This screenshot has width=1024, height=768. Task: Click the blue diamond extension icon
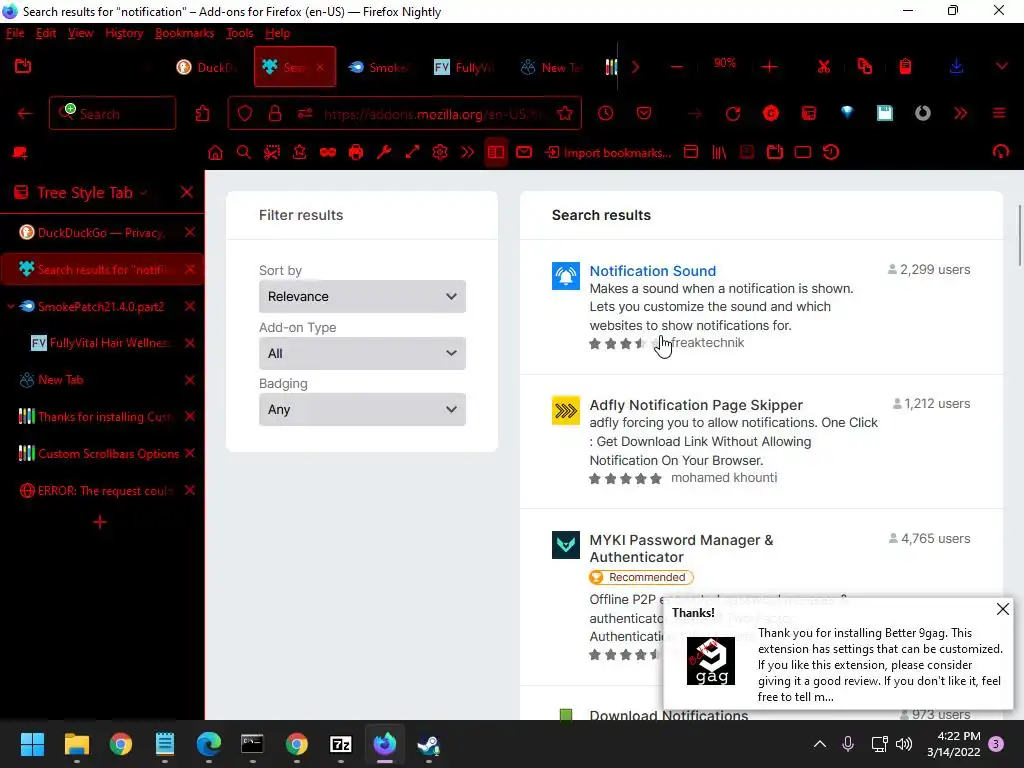(x=847, y=112)
